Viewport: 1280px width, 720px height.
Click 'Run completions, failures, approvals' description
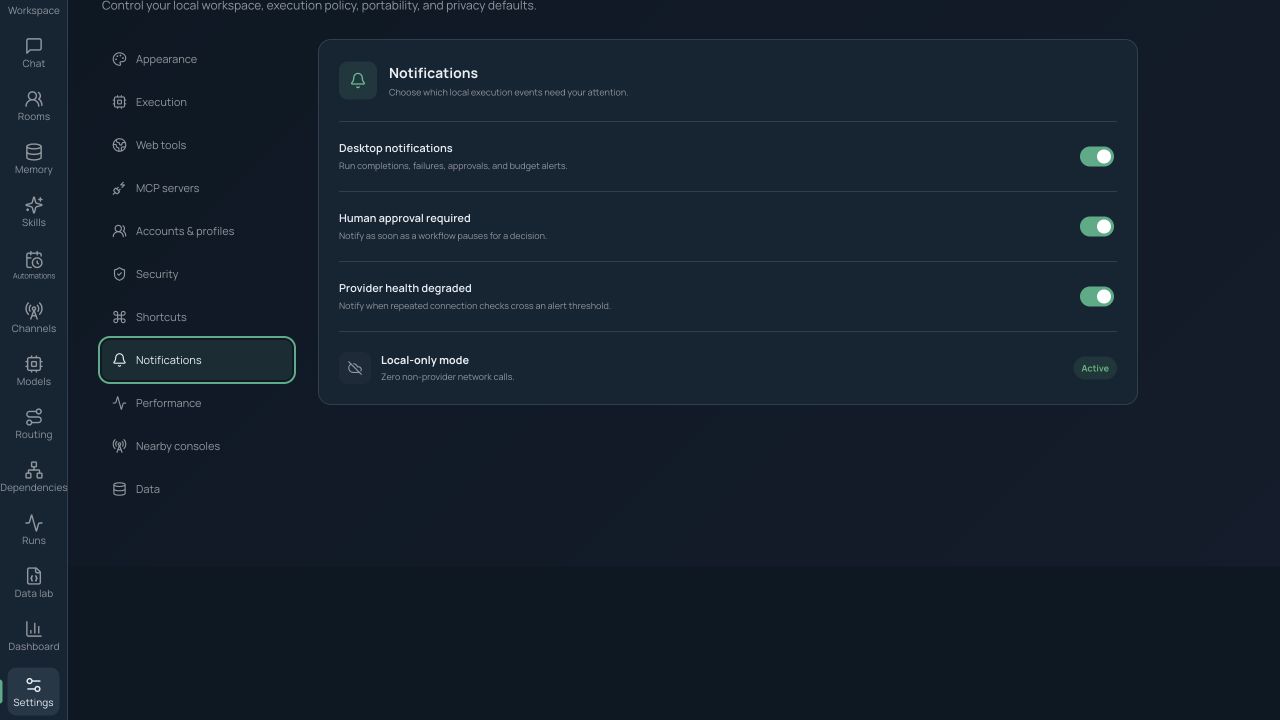453,166
